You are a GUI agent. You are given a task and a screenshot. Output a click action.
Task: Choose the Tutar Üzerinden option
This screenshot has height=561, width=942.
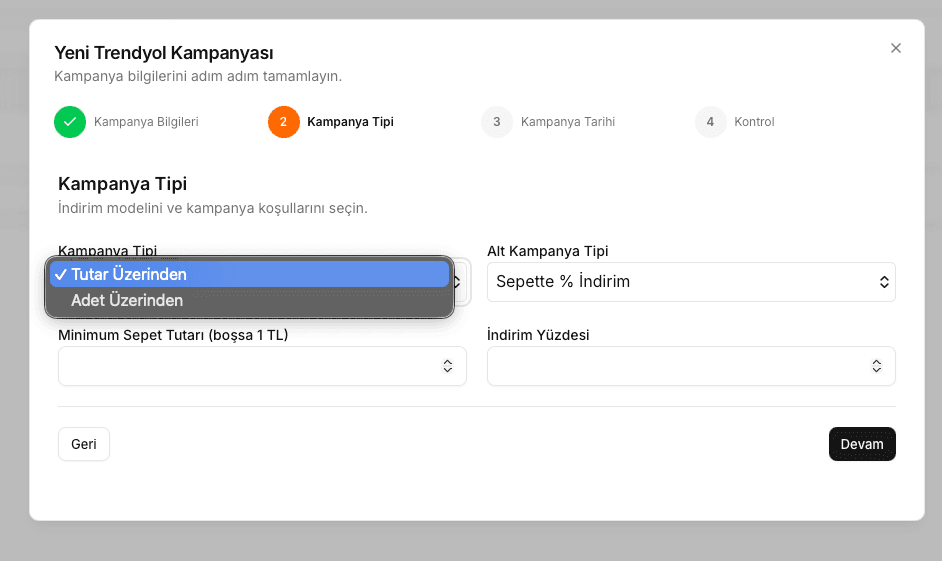(x=249, y=274)
